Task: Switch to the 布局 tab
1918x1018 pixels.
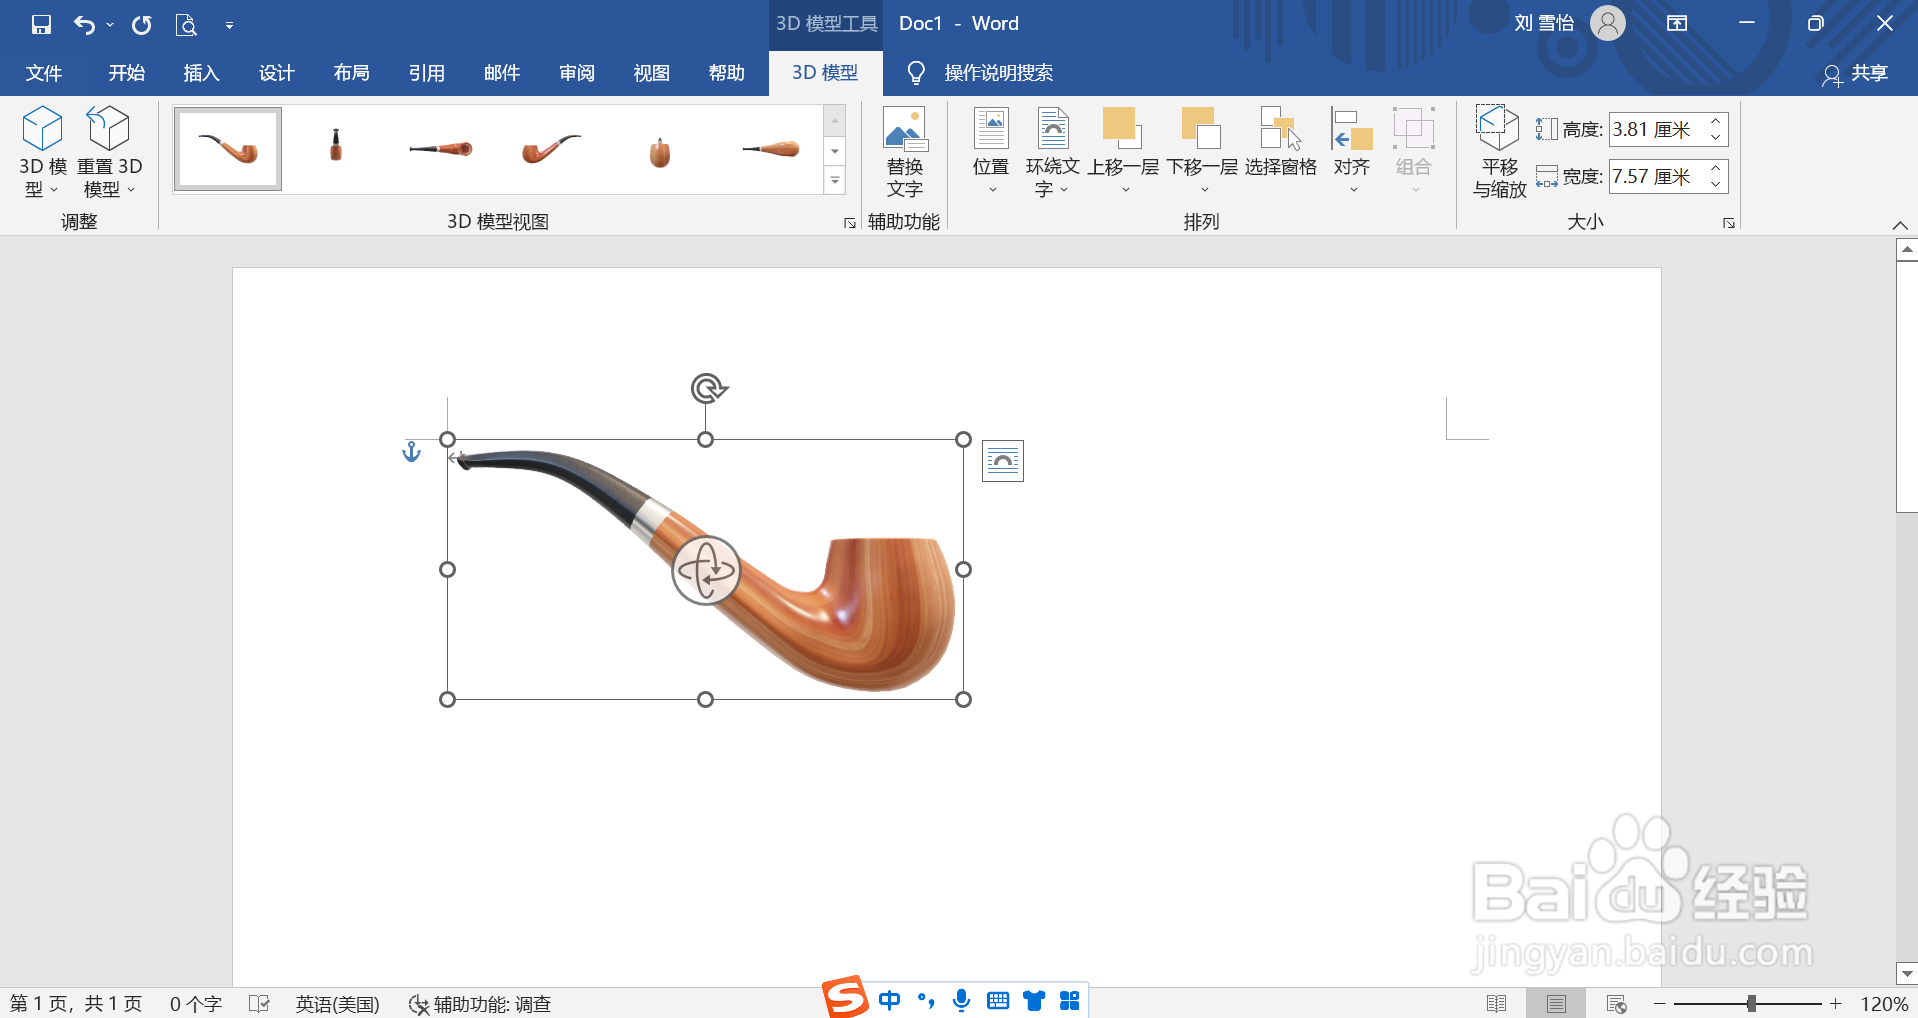Action: [x=351, y=73]
